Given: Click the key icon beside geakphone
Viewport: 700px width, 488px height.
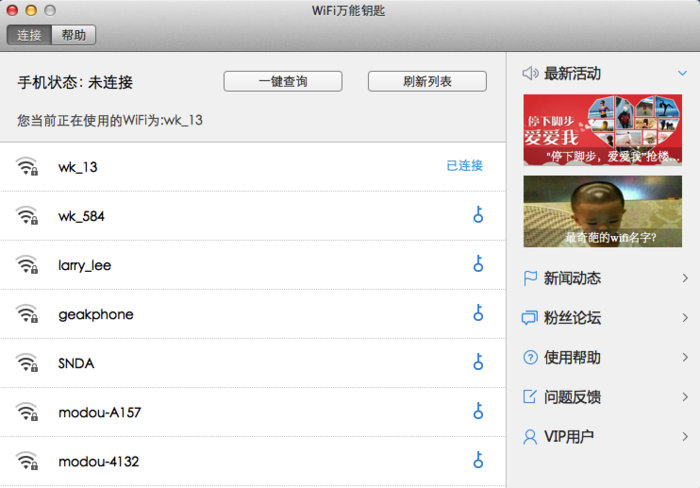Looking at the screenshot, I should click(x=477, y=313).
